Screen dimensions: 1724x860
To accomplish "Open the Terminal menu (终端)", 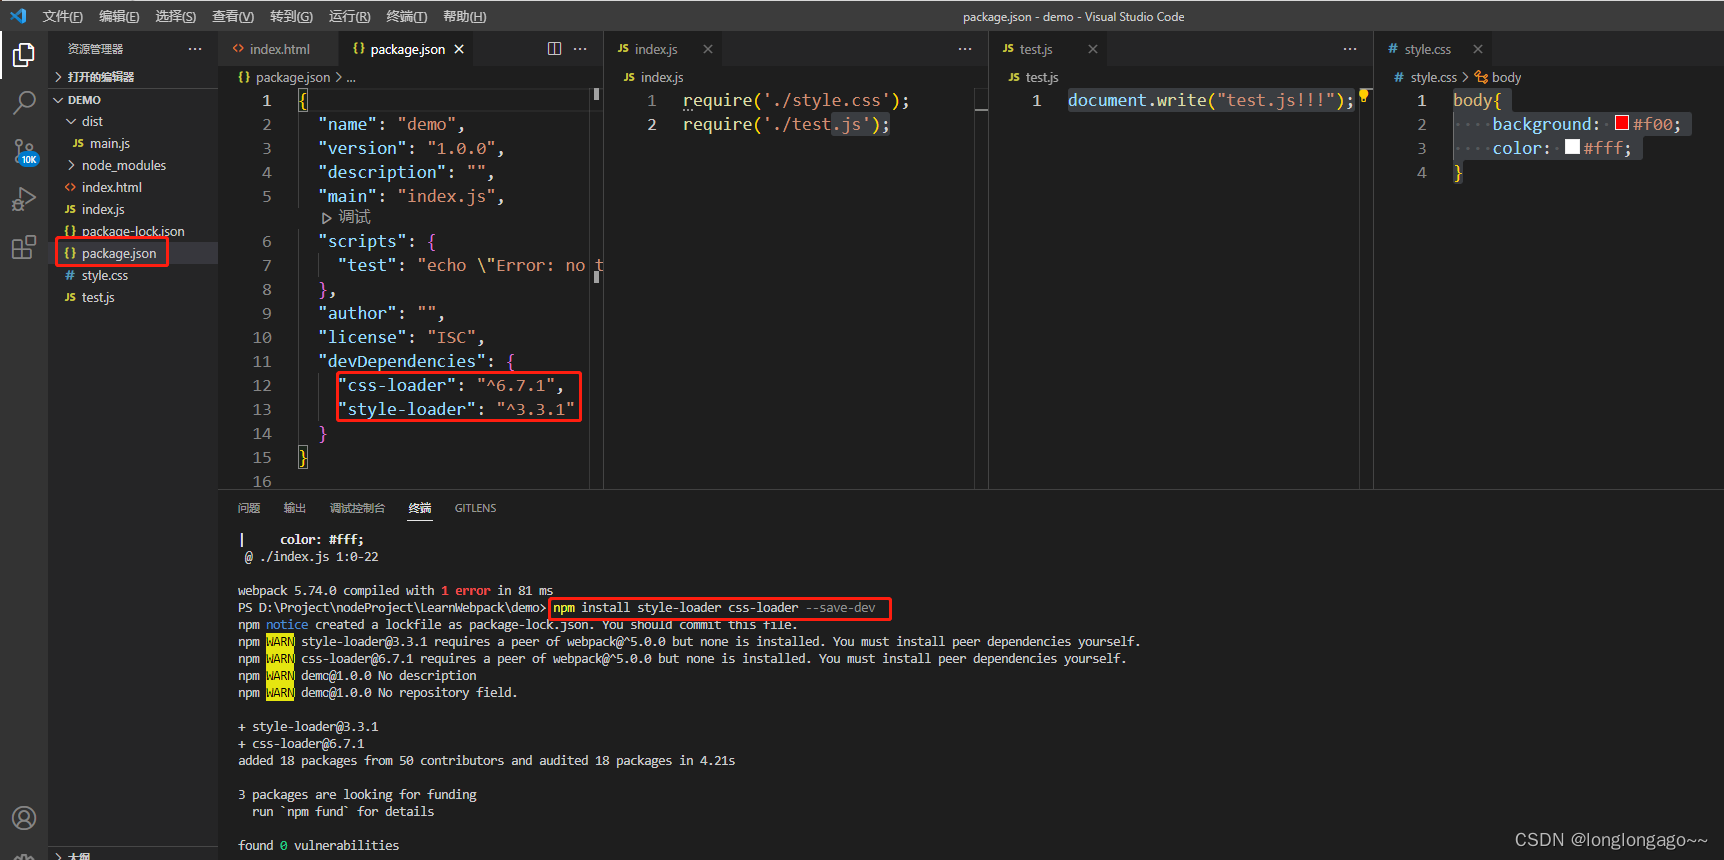I will [x=406, y=16].
